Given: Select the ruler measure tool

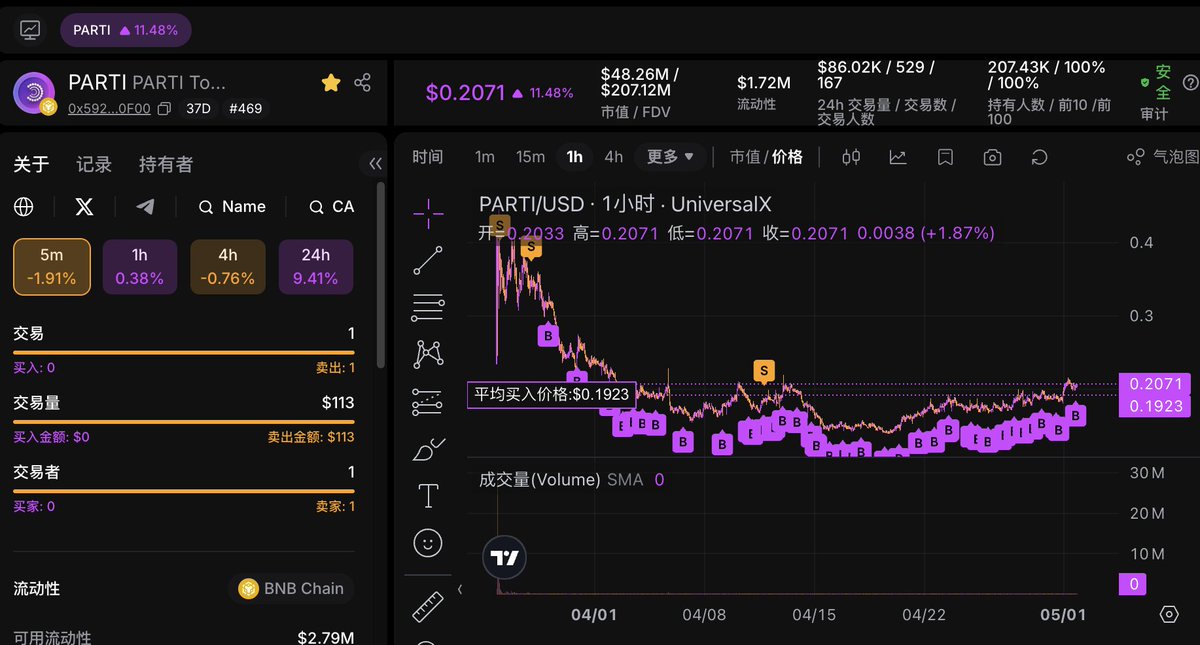Looking at the screenshot, I should coord(428,606).
